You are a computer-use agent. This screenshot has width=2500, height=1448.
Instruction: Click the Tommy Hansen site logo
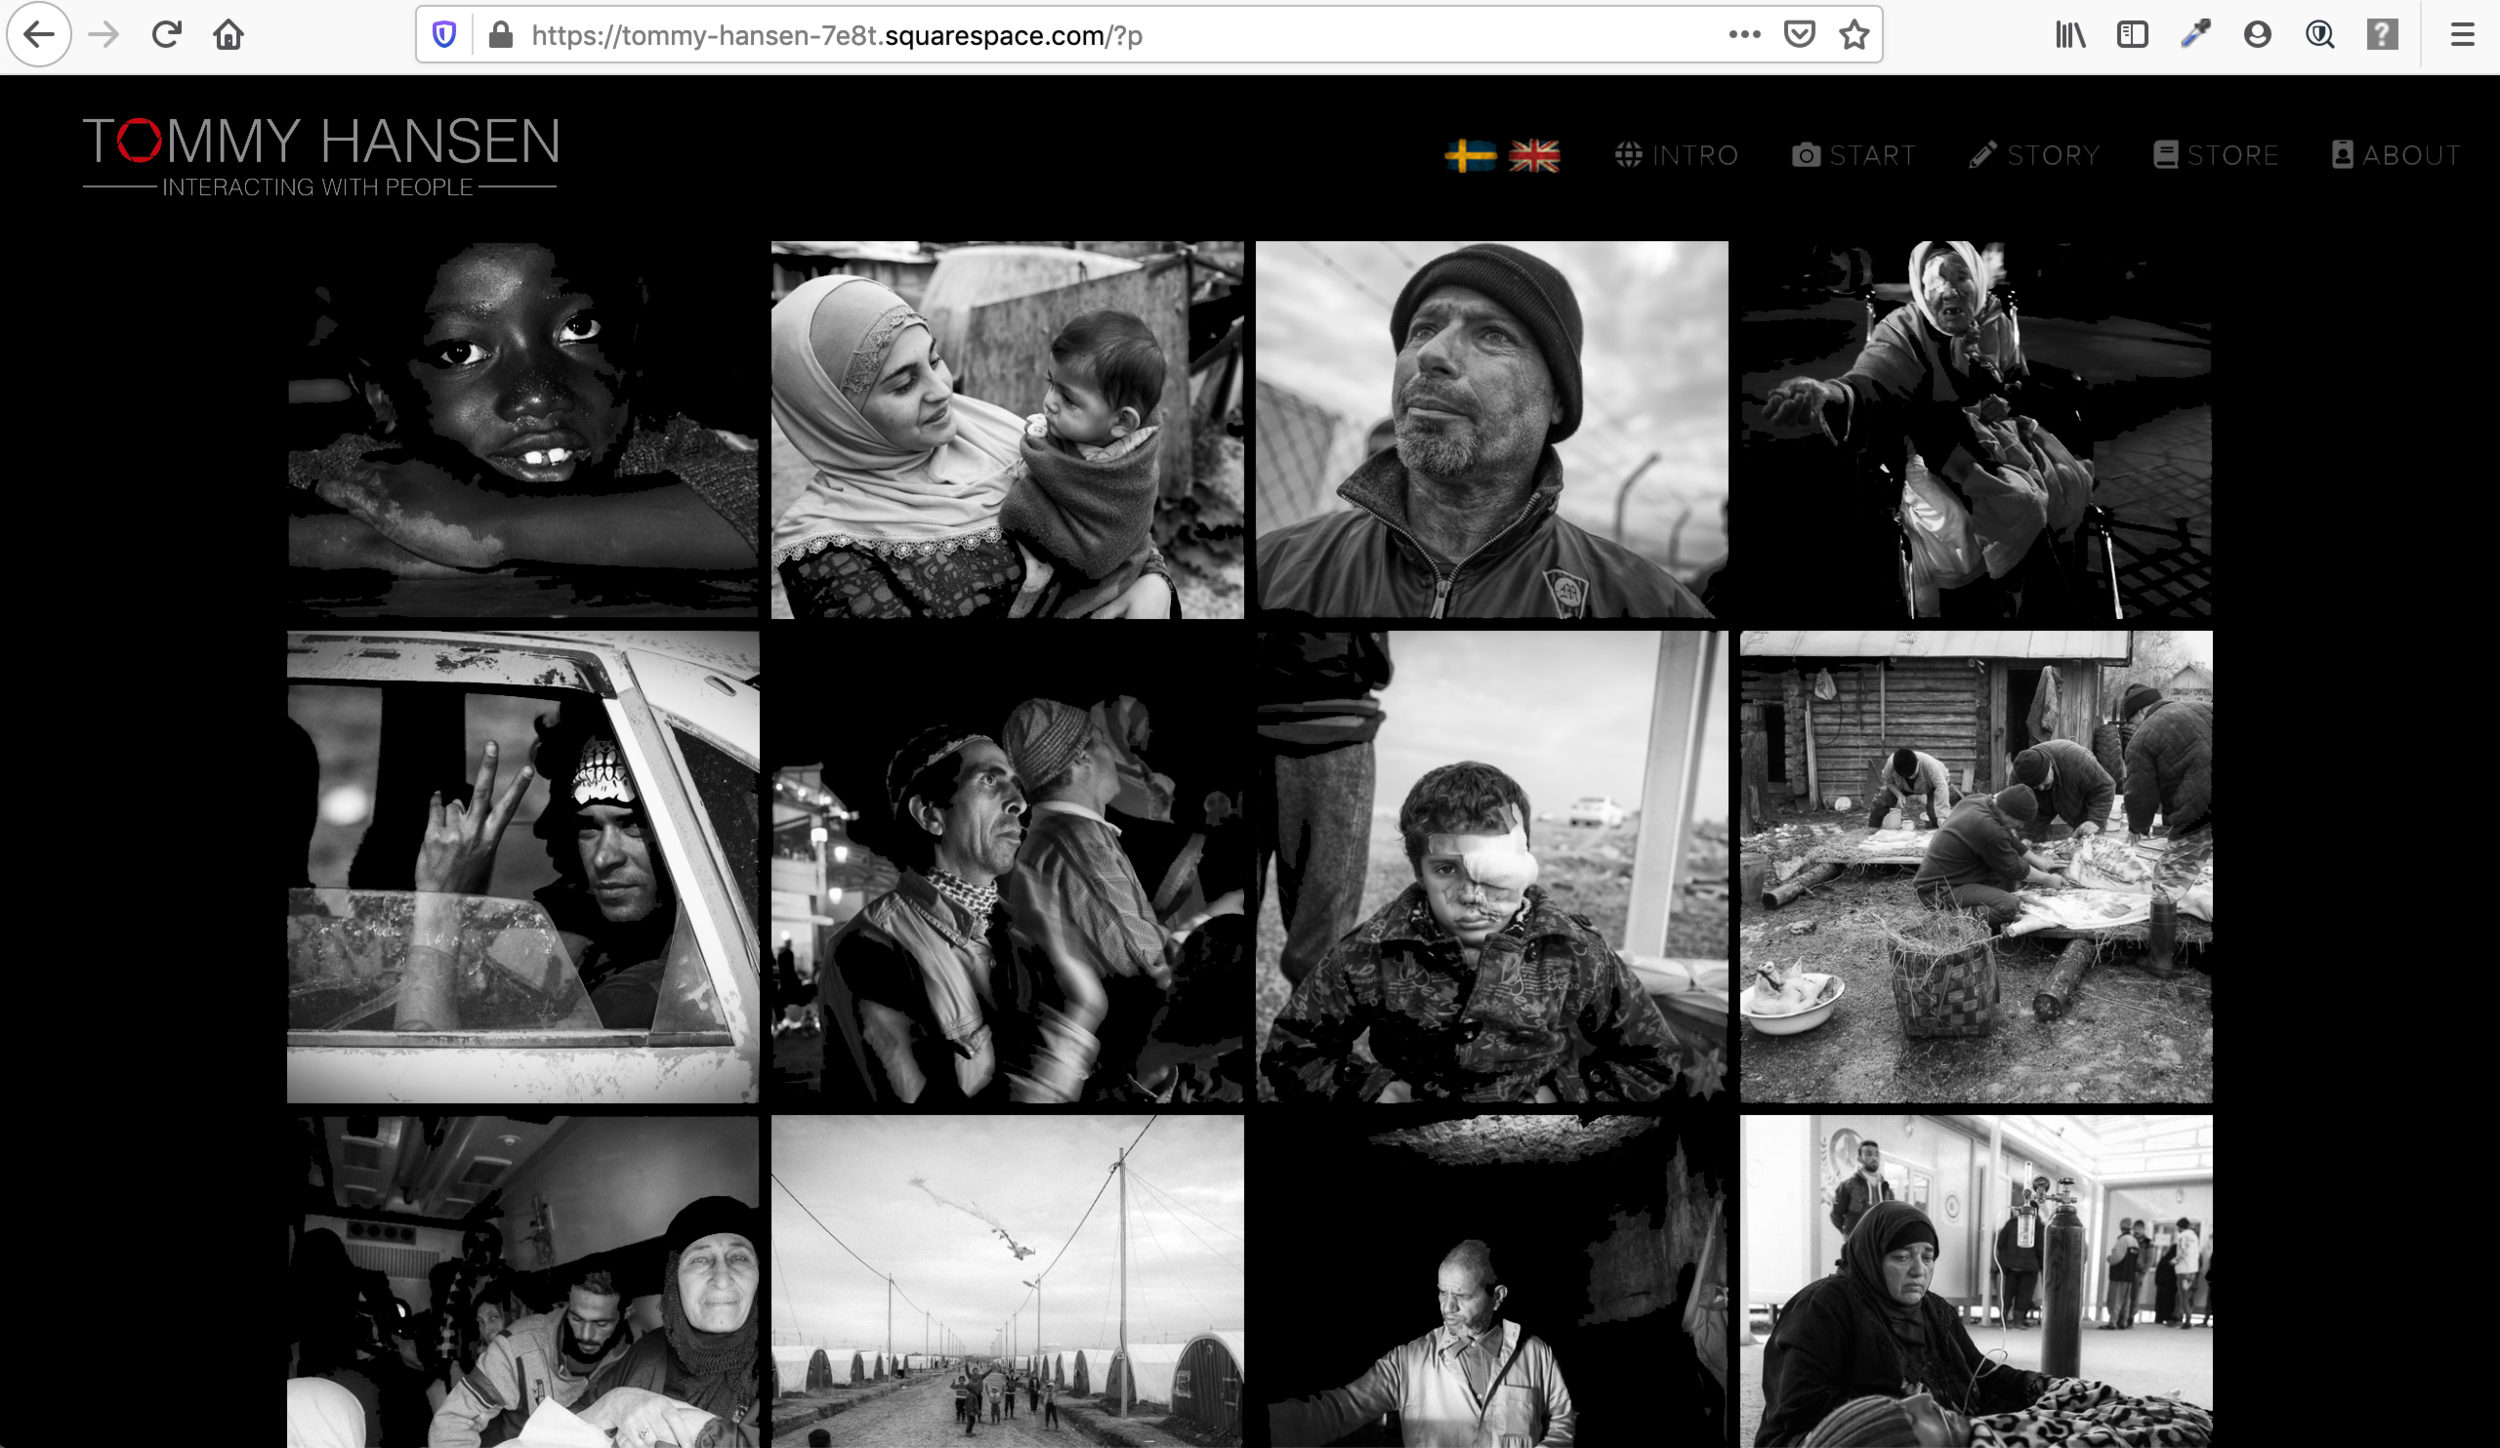[320, 156]
